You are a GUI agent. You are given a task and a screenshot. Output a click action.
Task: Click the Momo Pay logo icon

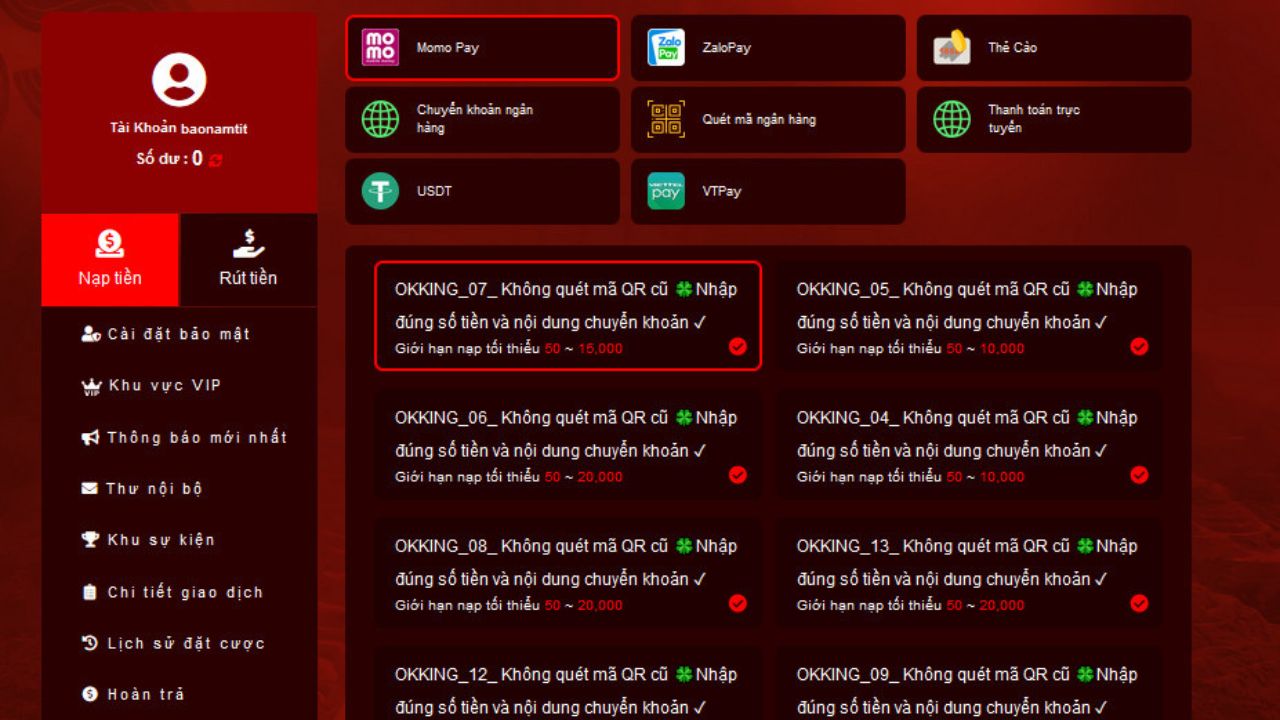[x=380, y=47]
